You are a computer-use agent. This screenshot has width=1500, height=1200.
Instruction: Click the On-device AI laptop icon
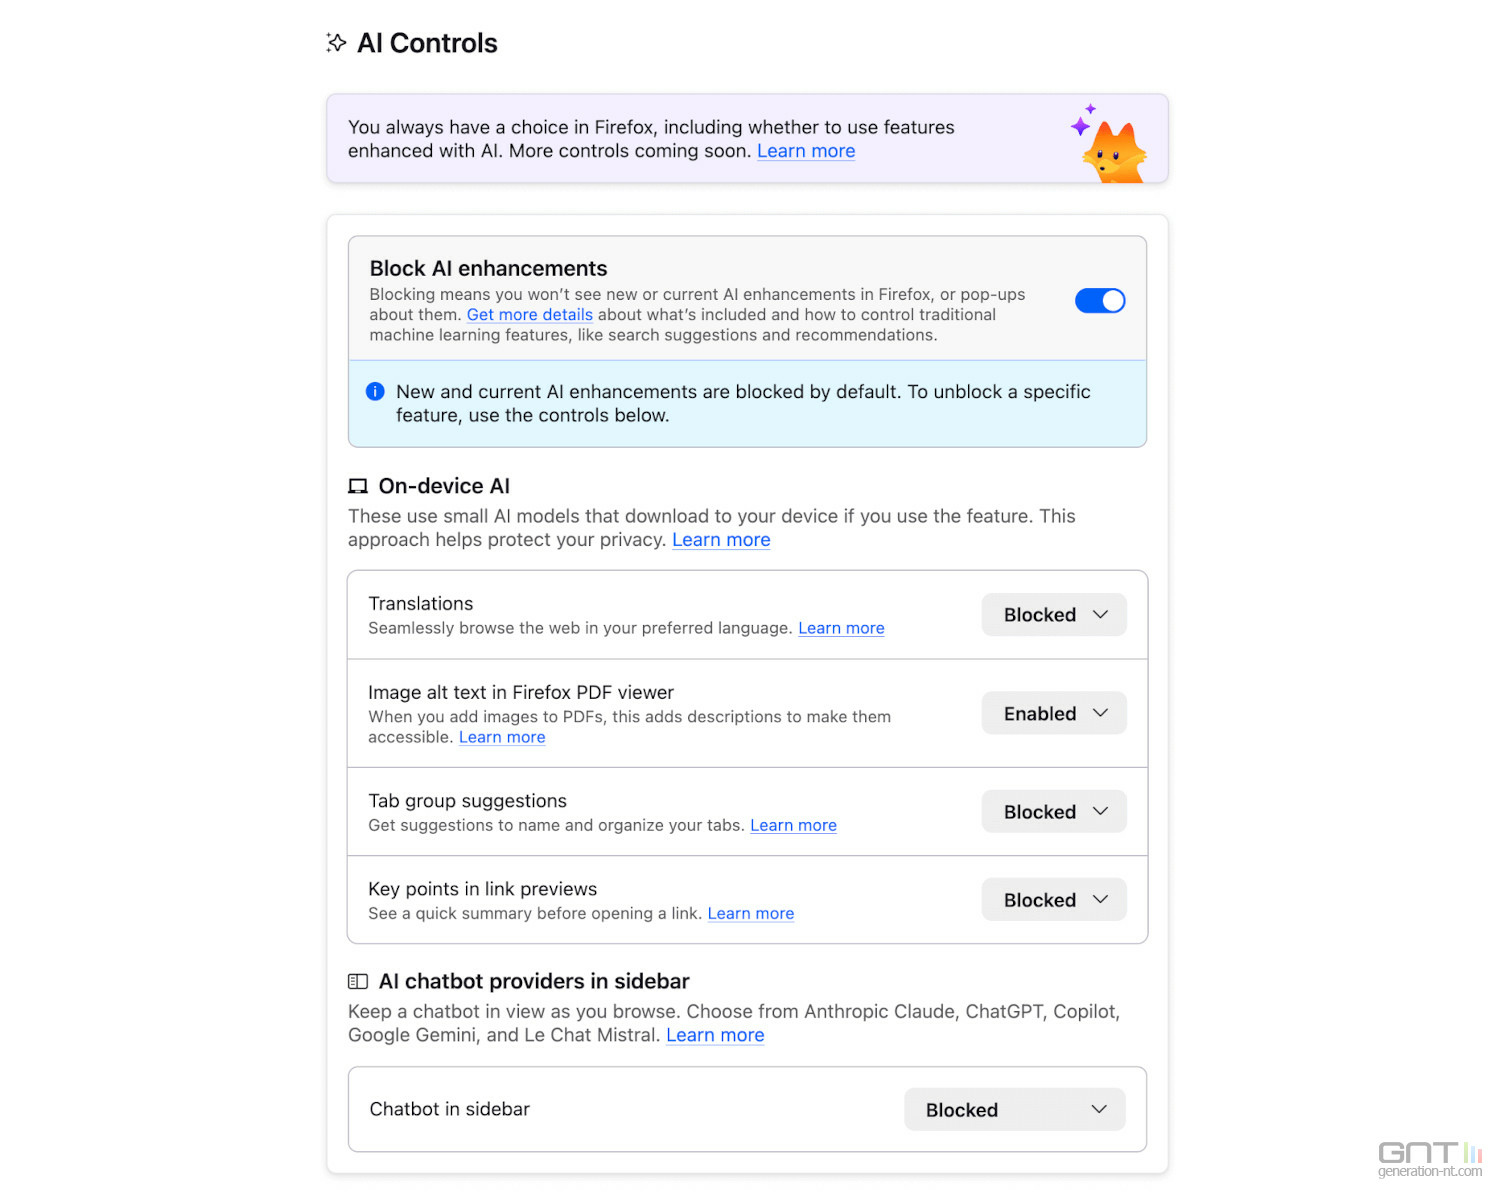(x=357, y=486)
